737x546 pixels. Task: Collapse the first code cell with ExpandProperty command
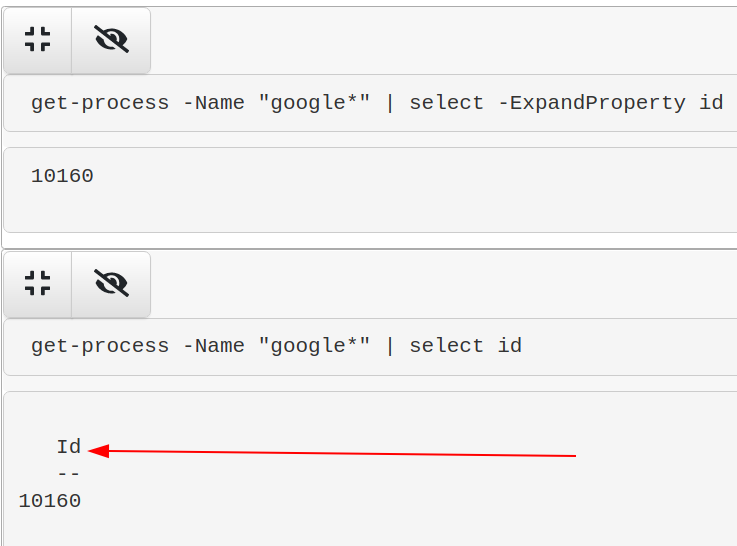click(38, 40)
